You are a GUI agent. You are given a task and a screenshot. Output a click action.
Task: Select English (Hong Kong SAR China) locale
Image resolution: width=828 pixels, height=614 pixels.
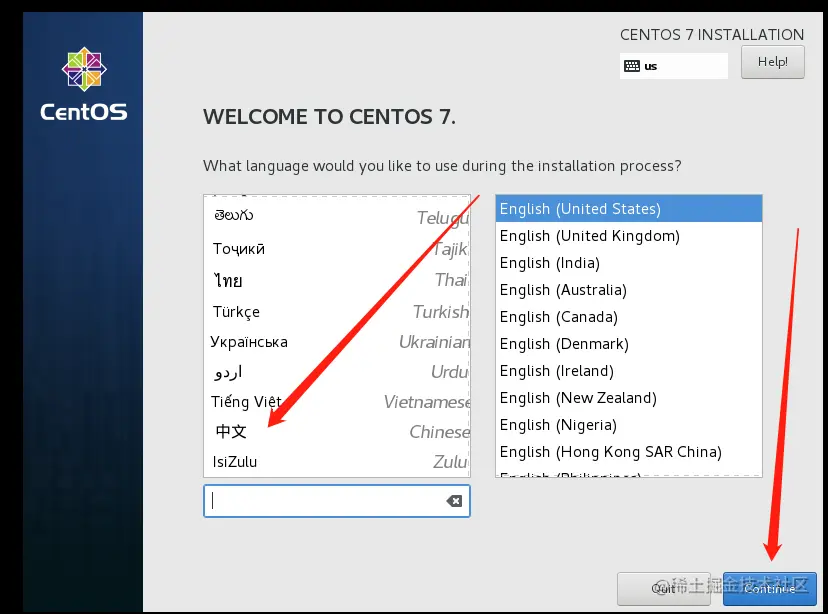[x=628, y=452]
